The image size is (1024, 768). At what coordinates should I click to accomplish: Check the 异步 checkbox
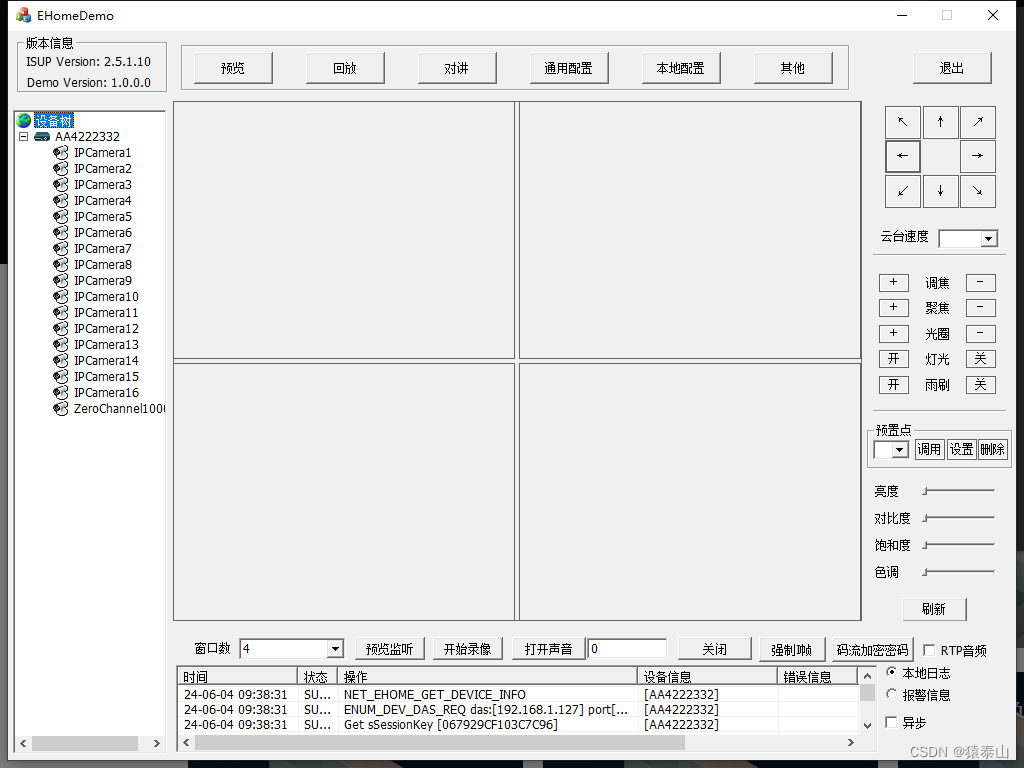pyautogui.click(x=891, y=722)
